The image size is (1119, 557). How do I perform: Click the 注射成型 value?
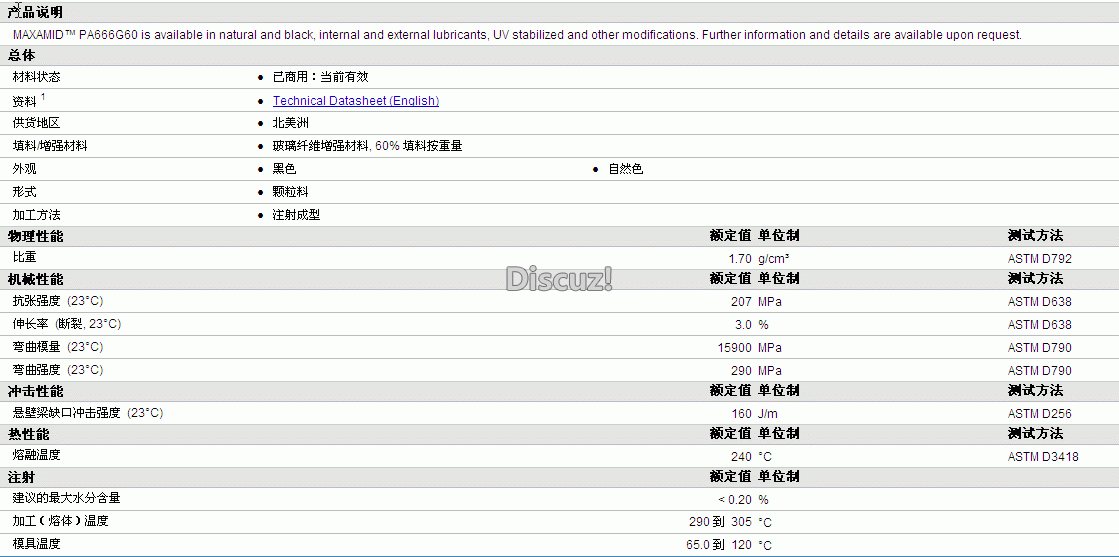tap(296, 215)
